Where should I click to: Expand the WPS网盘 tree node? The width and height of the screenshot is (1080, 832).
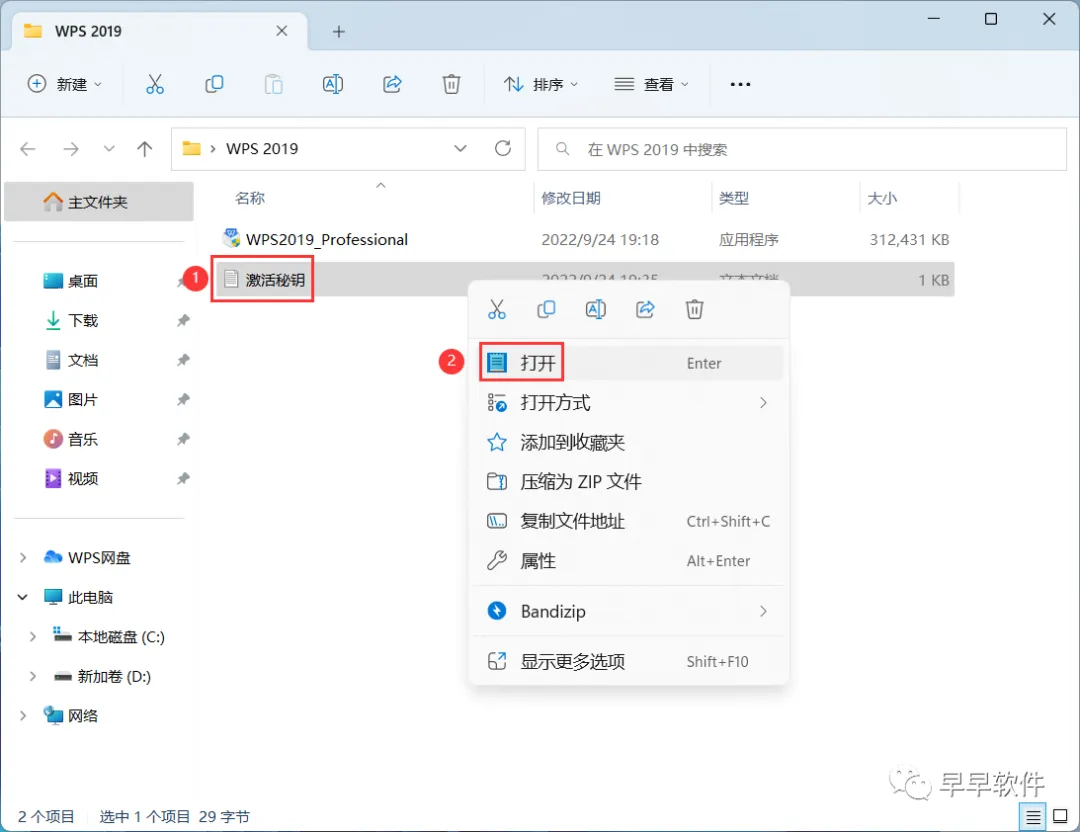tap(23, 558)
